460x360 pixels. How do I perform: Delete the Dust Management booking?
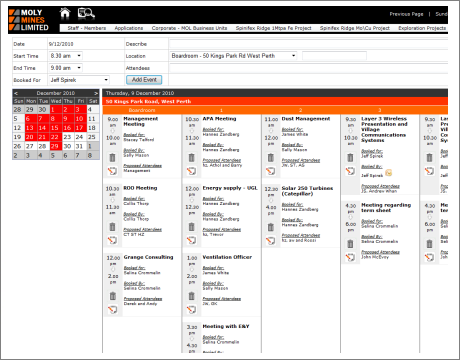tap(271, 157)
